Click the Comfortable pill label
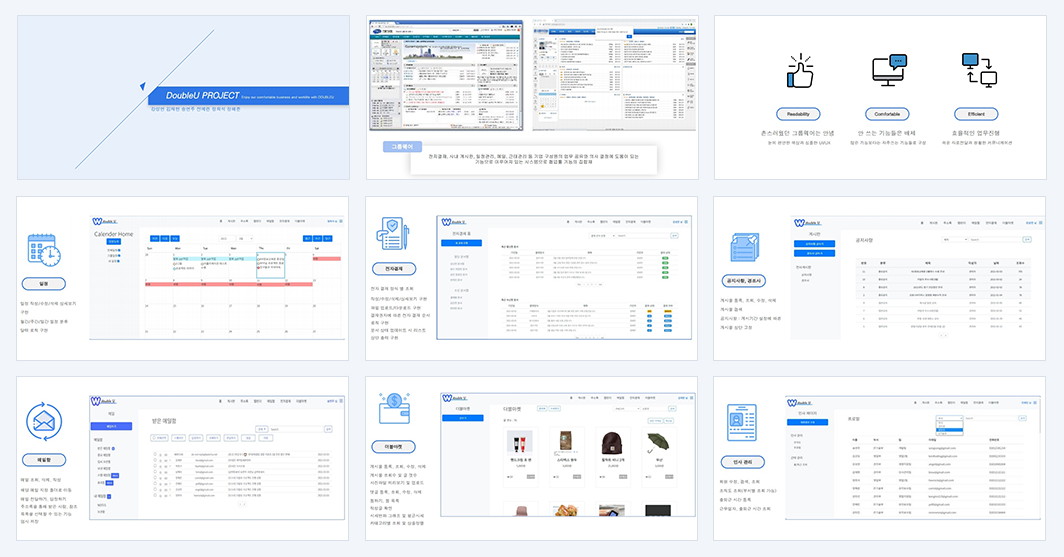 coord(887,114)
